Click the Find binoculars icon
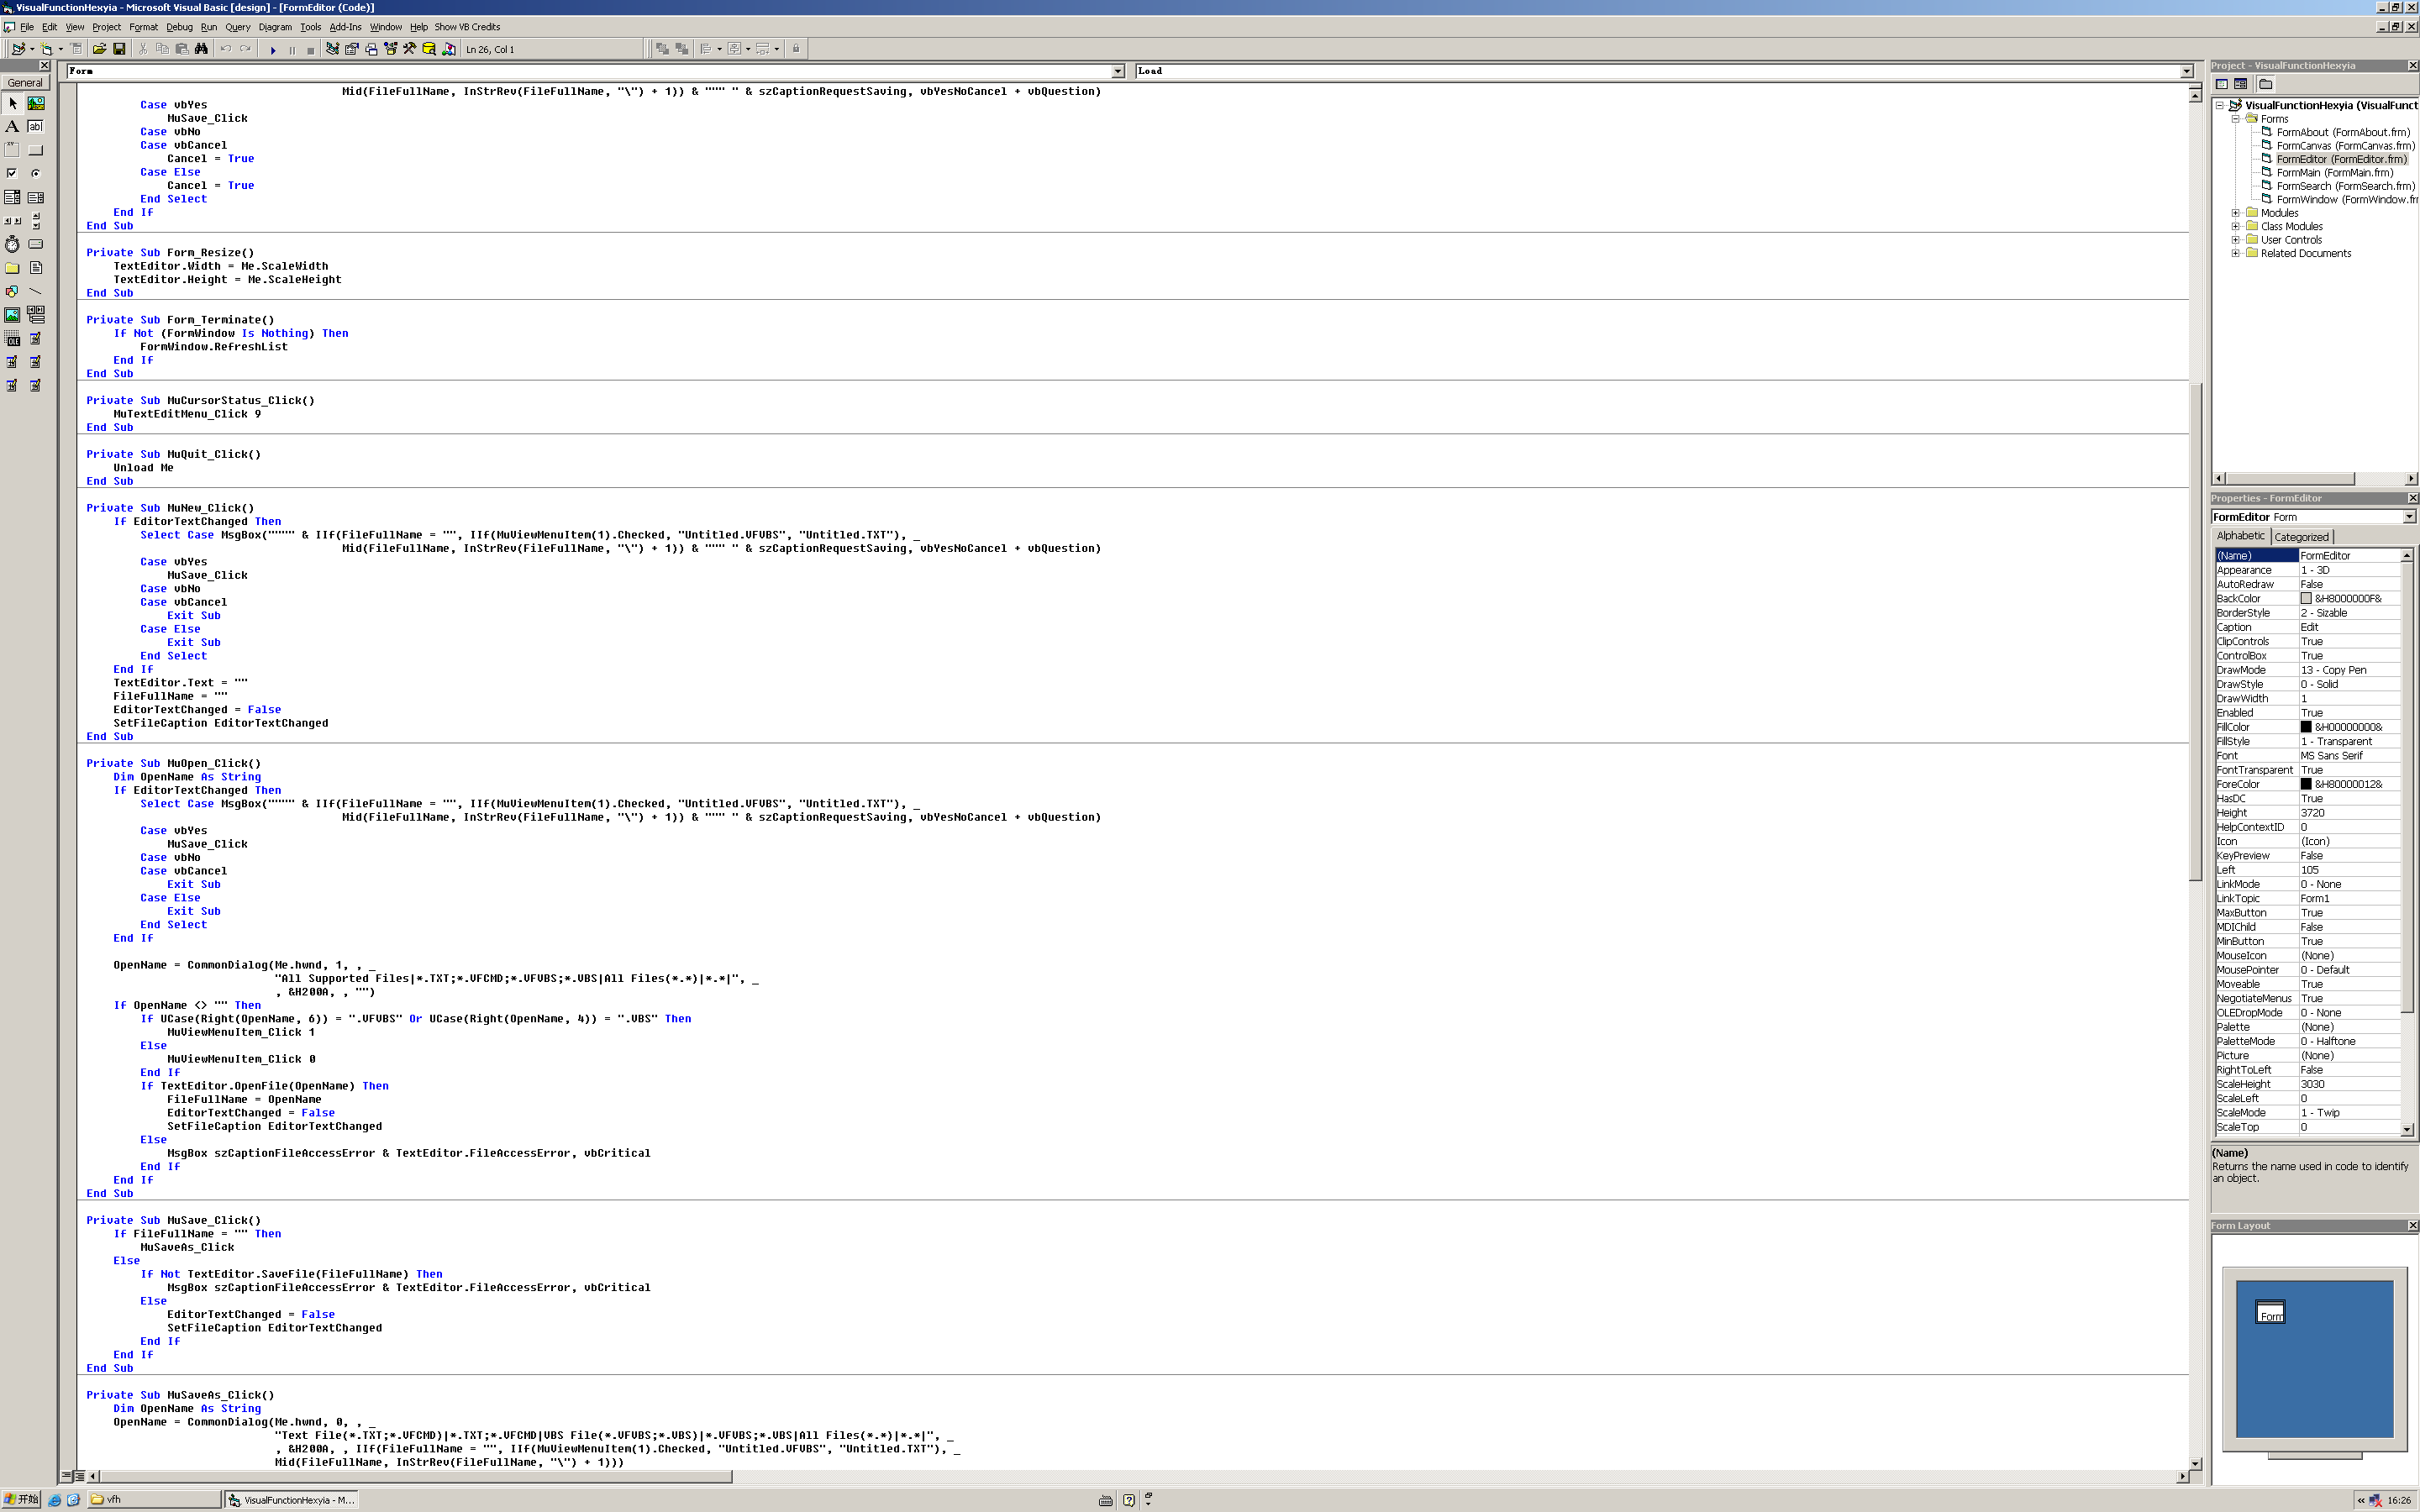Image resolution: width=2420 pixels, height=1512 pixels. pos(201,49)
